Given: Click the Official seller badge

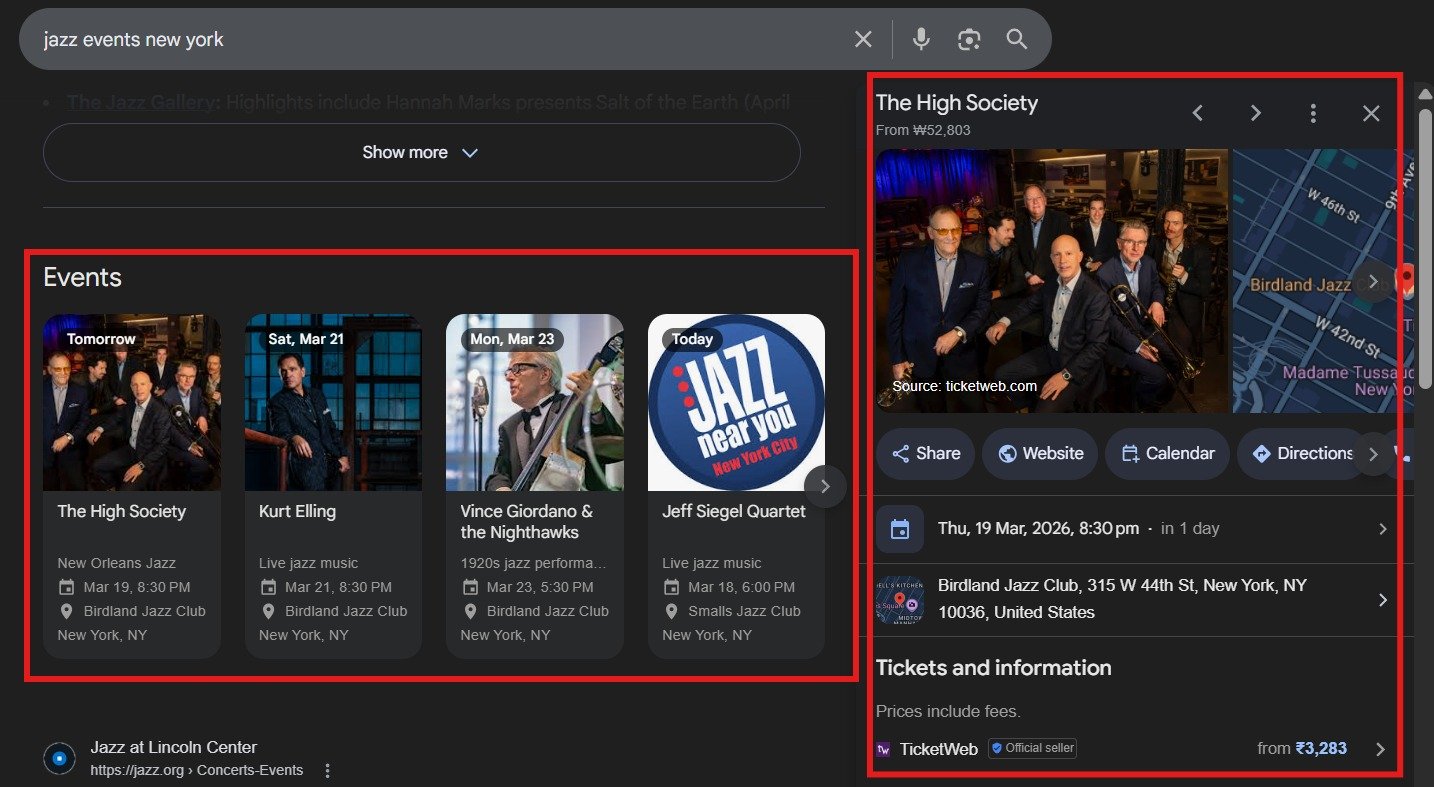Looking at the screenshot, I should tap(1032, 748).
